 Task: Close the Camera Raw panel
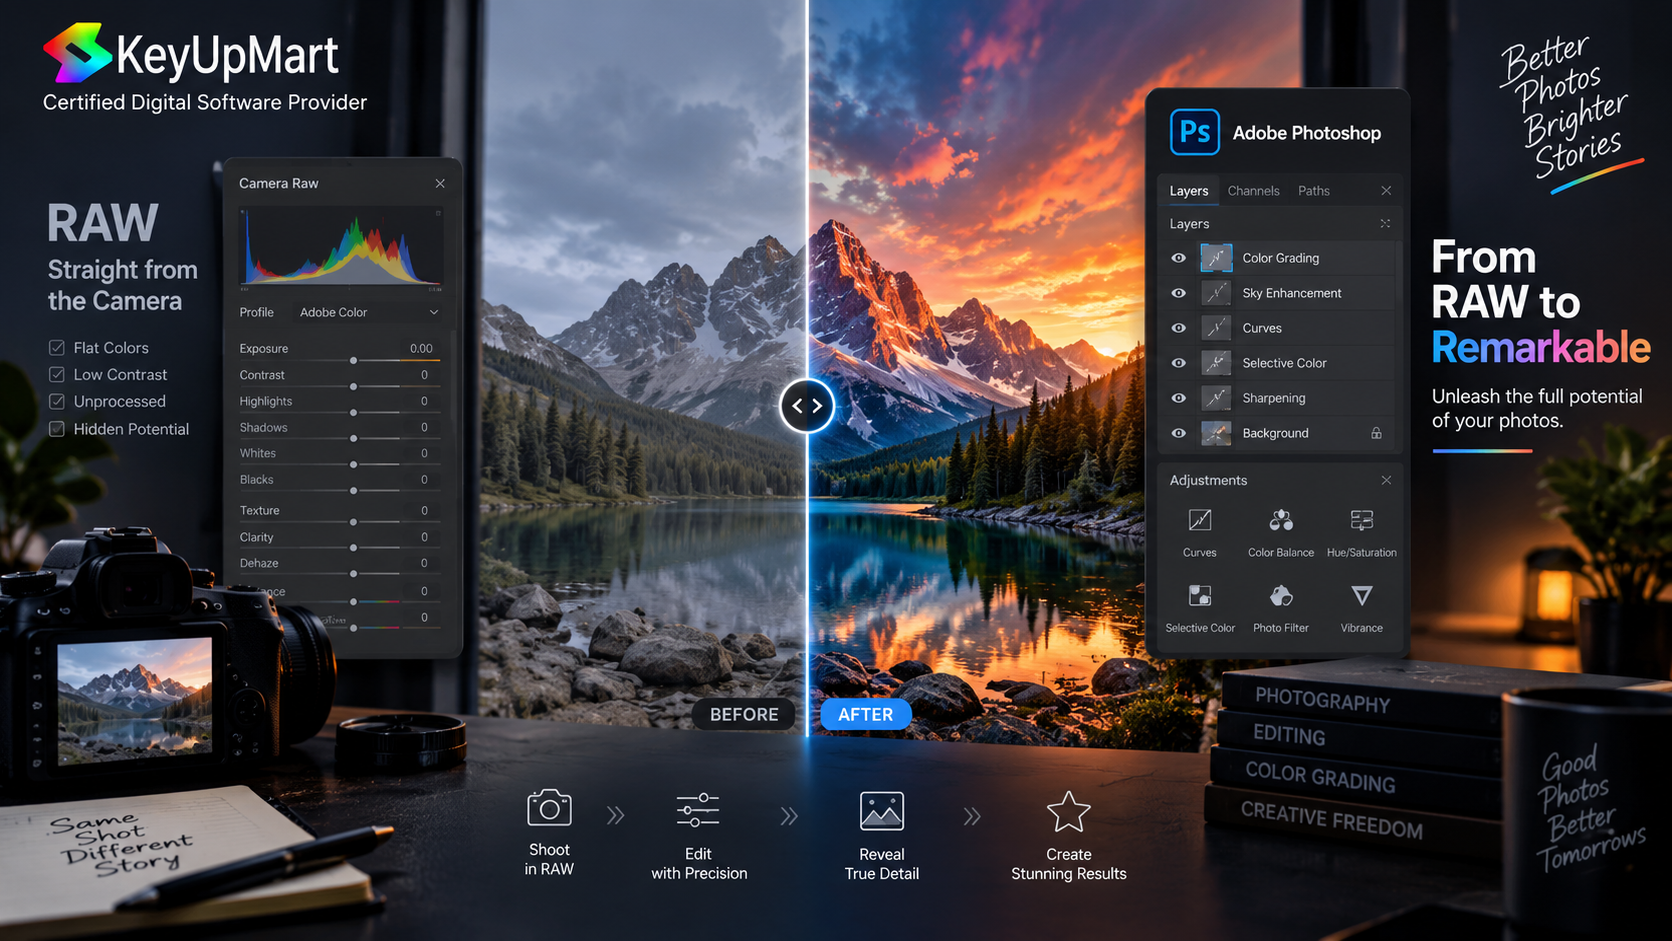point(440,183)
